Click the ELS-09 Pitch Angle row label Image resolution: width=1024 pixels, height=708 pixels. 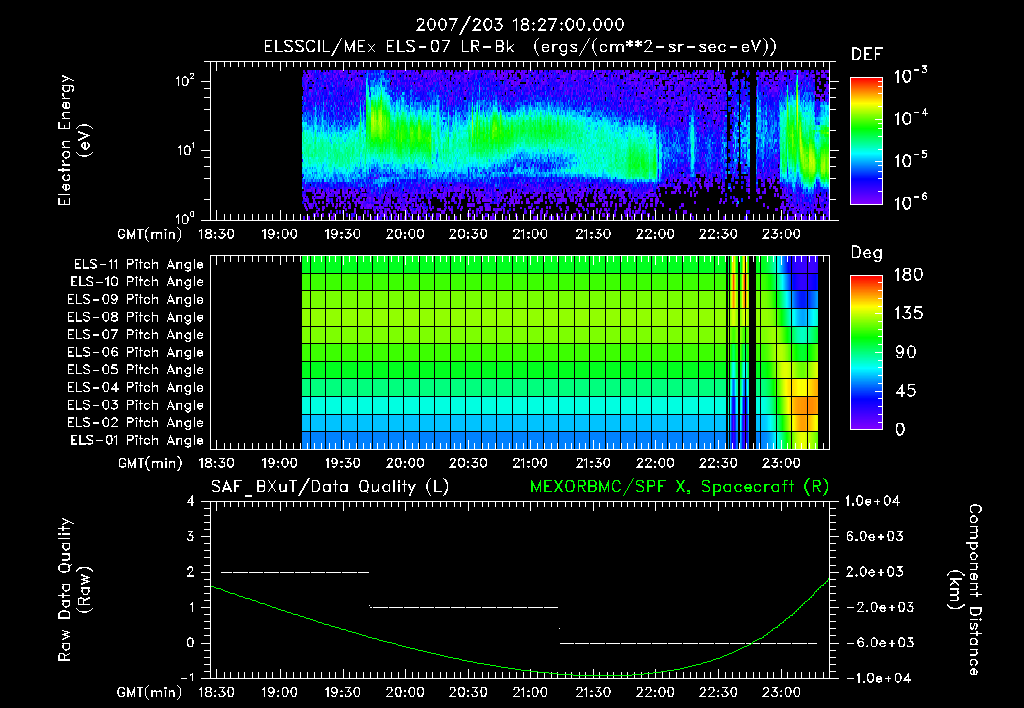point(135,300)
